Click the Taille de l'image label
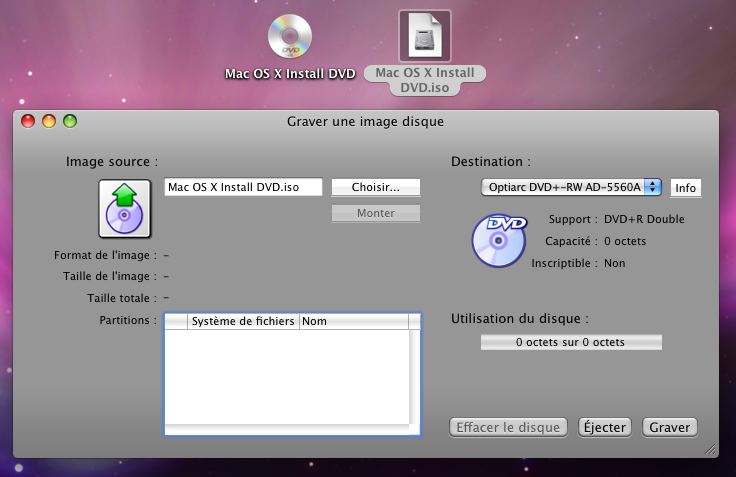The width and height of the screenshot is (736, 477). point(110,277)
